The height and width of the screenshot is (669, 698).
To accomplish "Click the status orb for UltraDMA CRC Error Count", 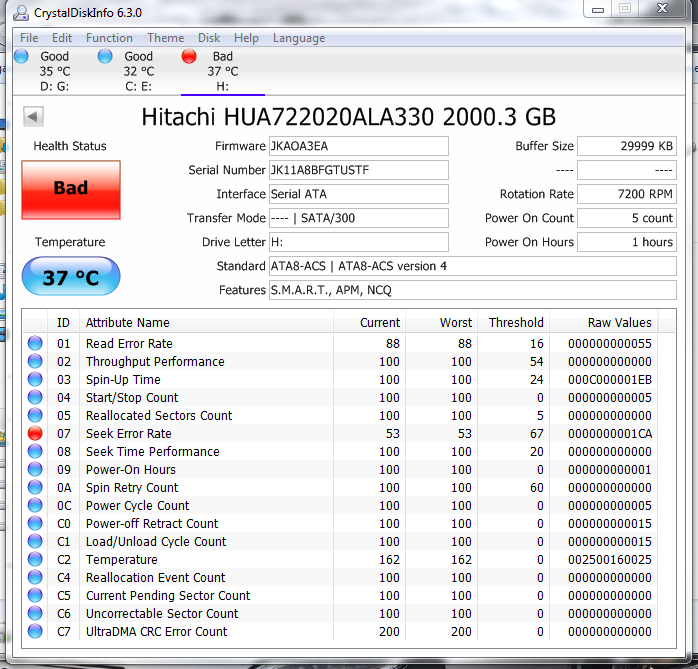I will tap(35, 631).
